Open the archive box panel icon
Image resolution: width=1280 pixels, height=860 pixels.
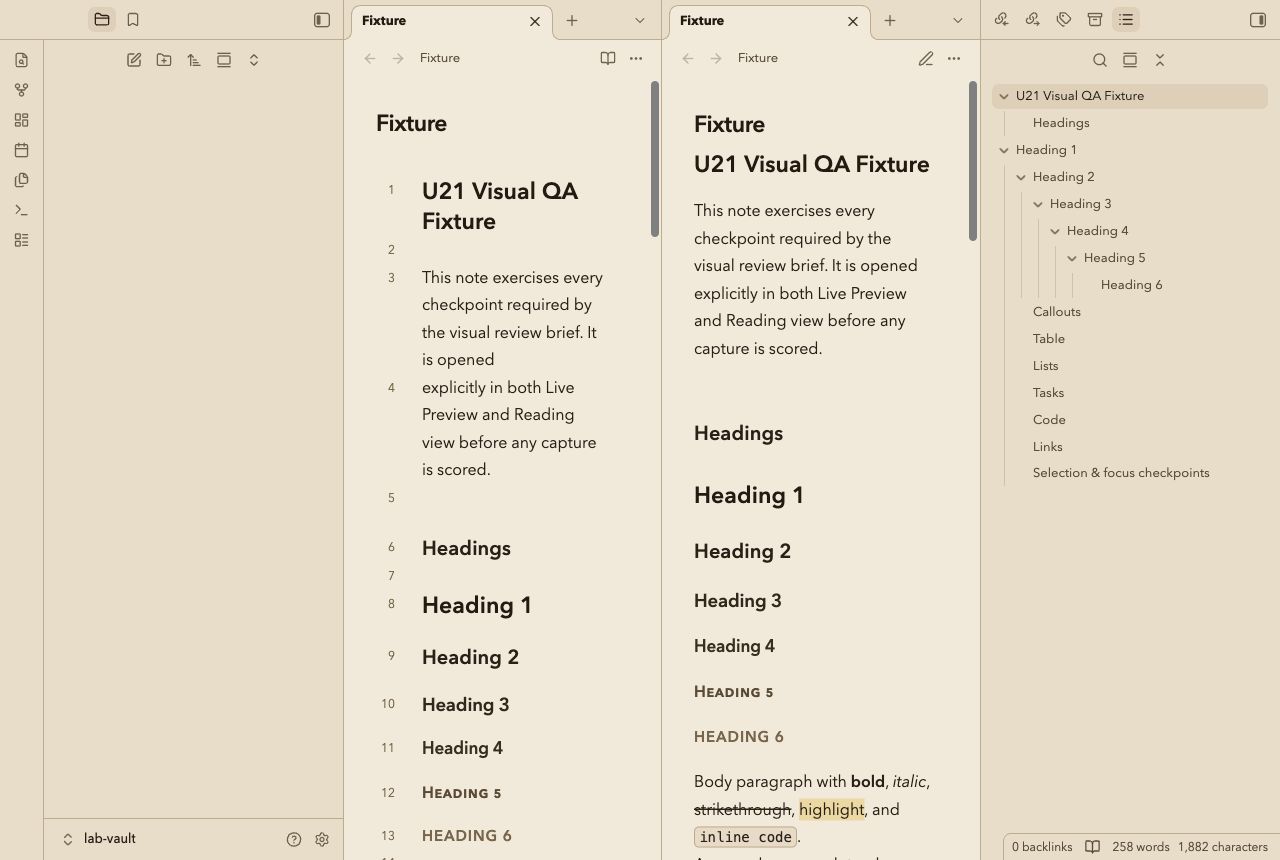pos(1095,20)
